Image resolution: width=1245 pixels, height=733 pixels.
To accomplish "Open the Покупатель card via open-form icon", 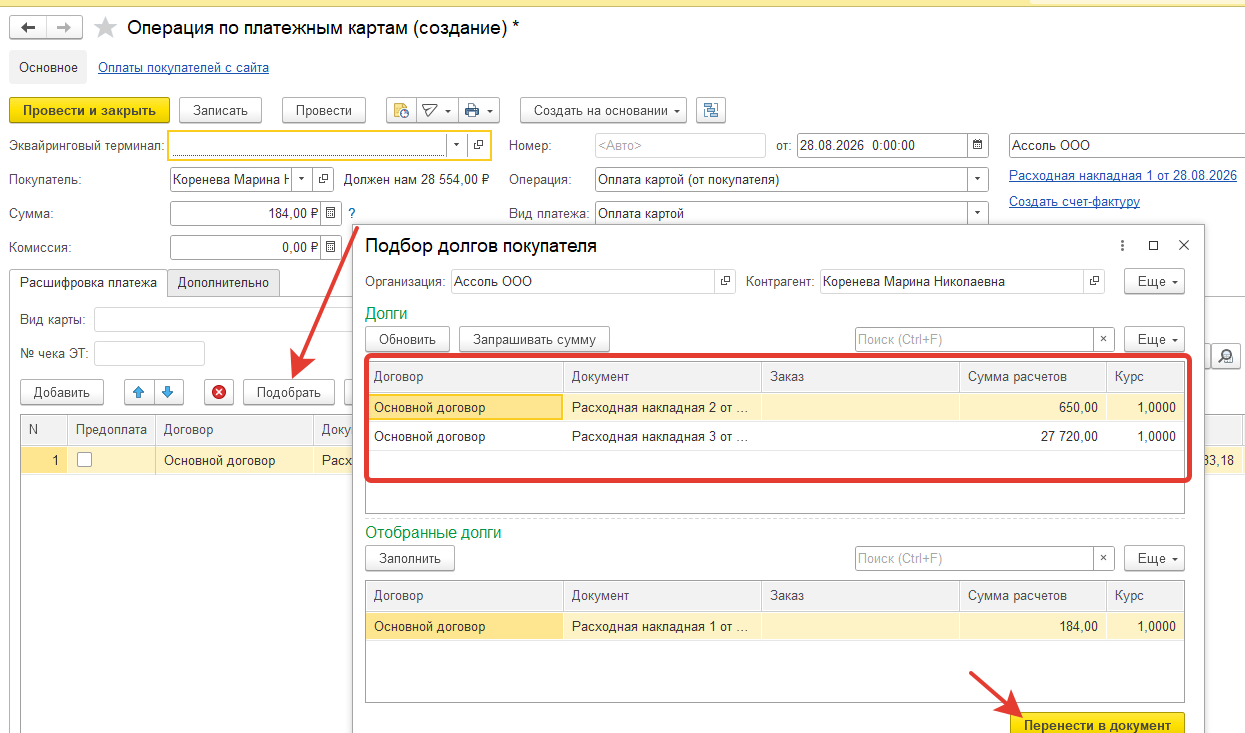I will click(322, 180).
